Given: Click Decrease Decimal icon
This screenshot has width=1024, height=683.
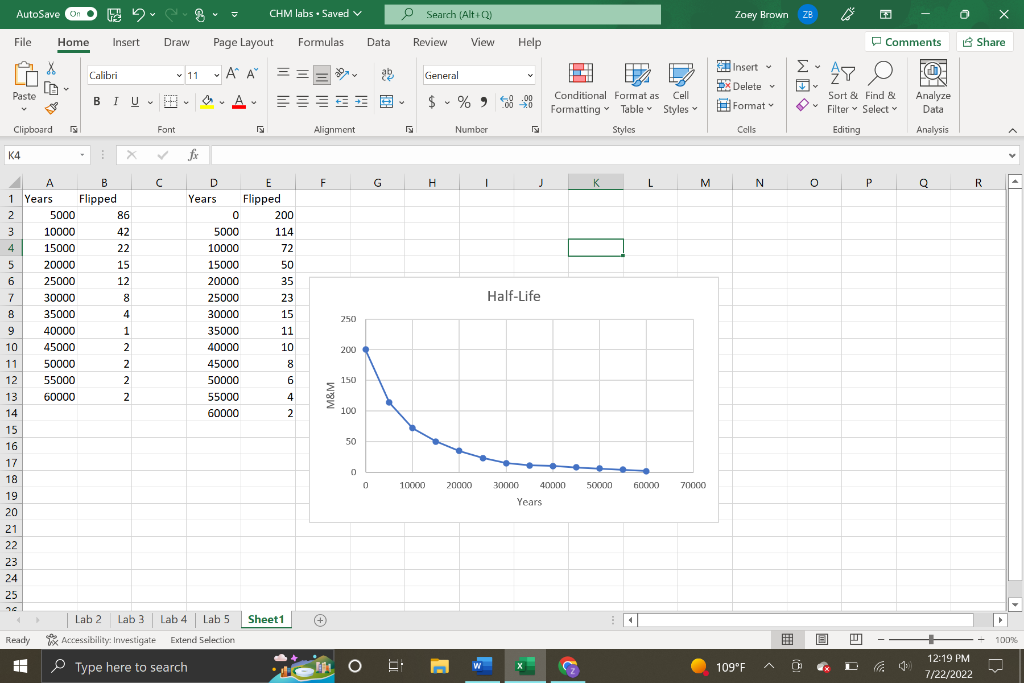Looking at the screenshot, I should [526, 102].
